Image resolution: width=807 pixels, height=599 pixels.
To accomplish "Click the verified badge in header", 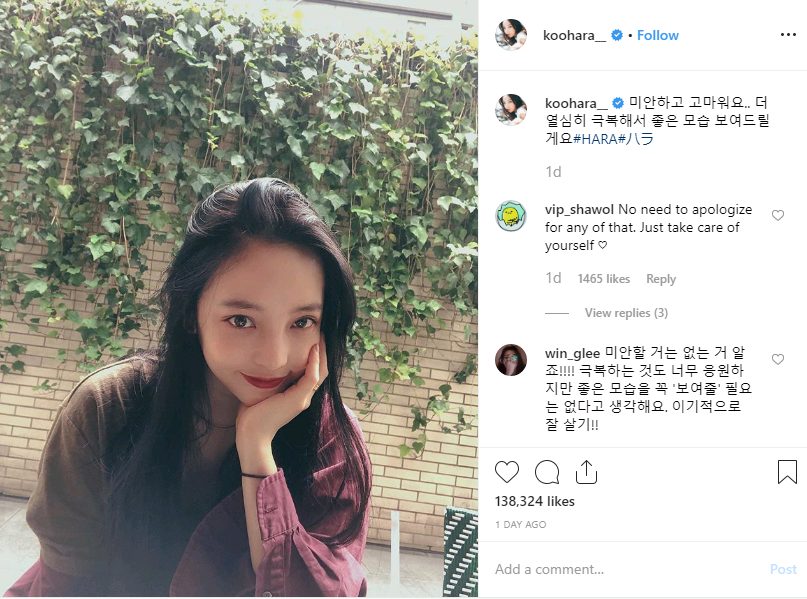I will [x=617, y=35].
